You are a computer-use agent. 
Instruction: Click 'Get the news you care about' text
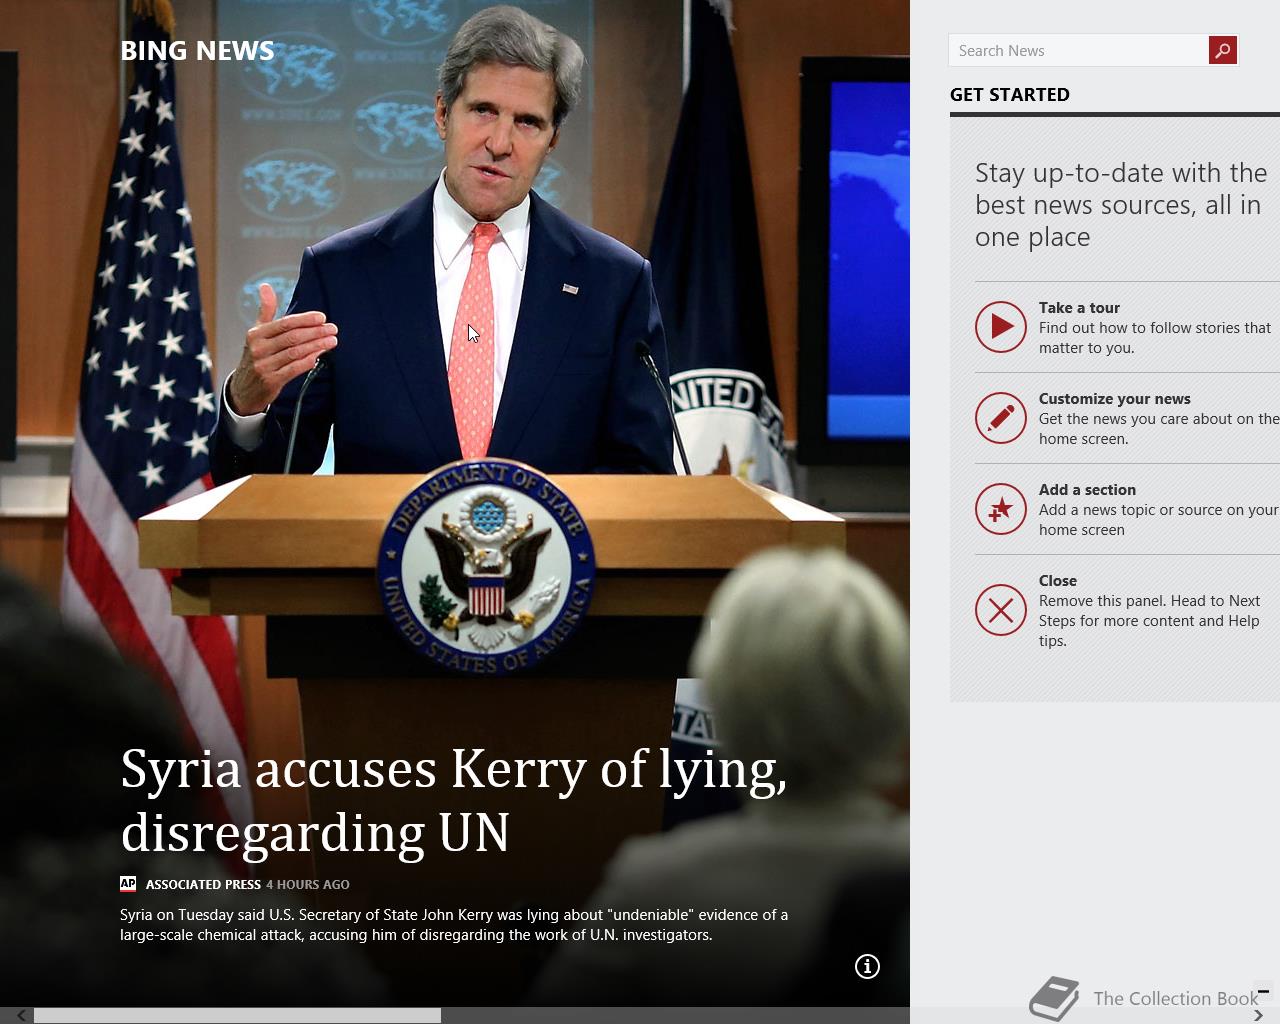[x=1159, y=429]
